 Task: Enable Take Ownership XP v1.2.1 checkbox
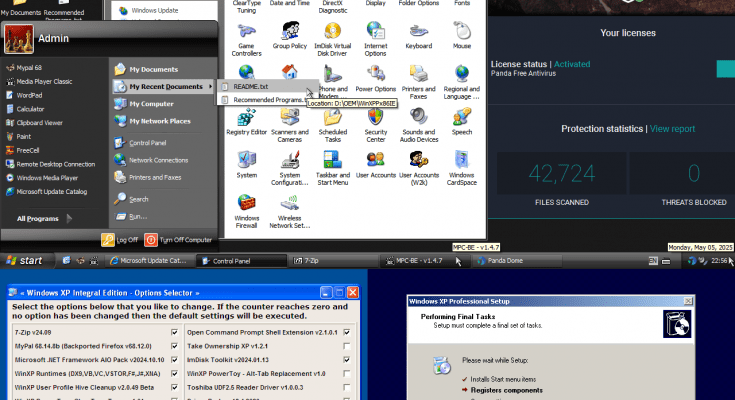346,346
